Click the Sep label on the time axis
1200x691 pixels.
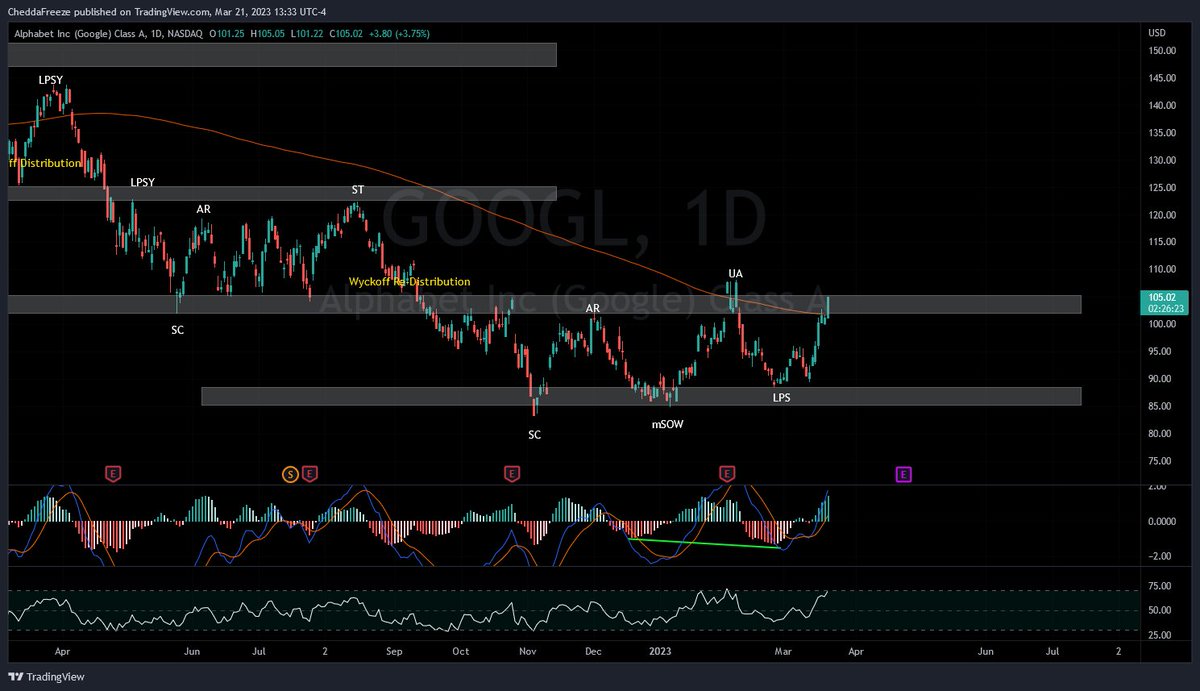point(393,651)
